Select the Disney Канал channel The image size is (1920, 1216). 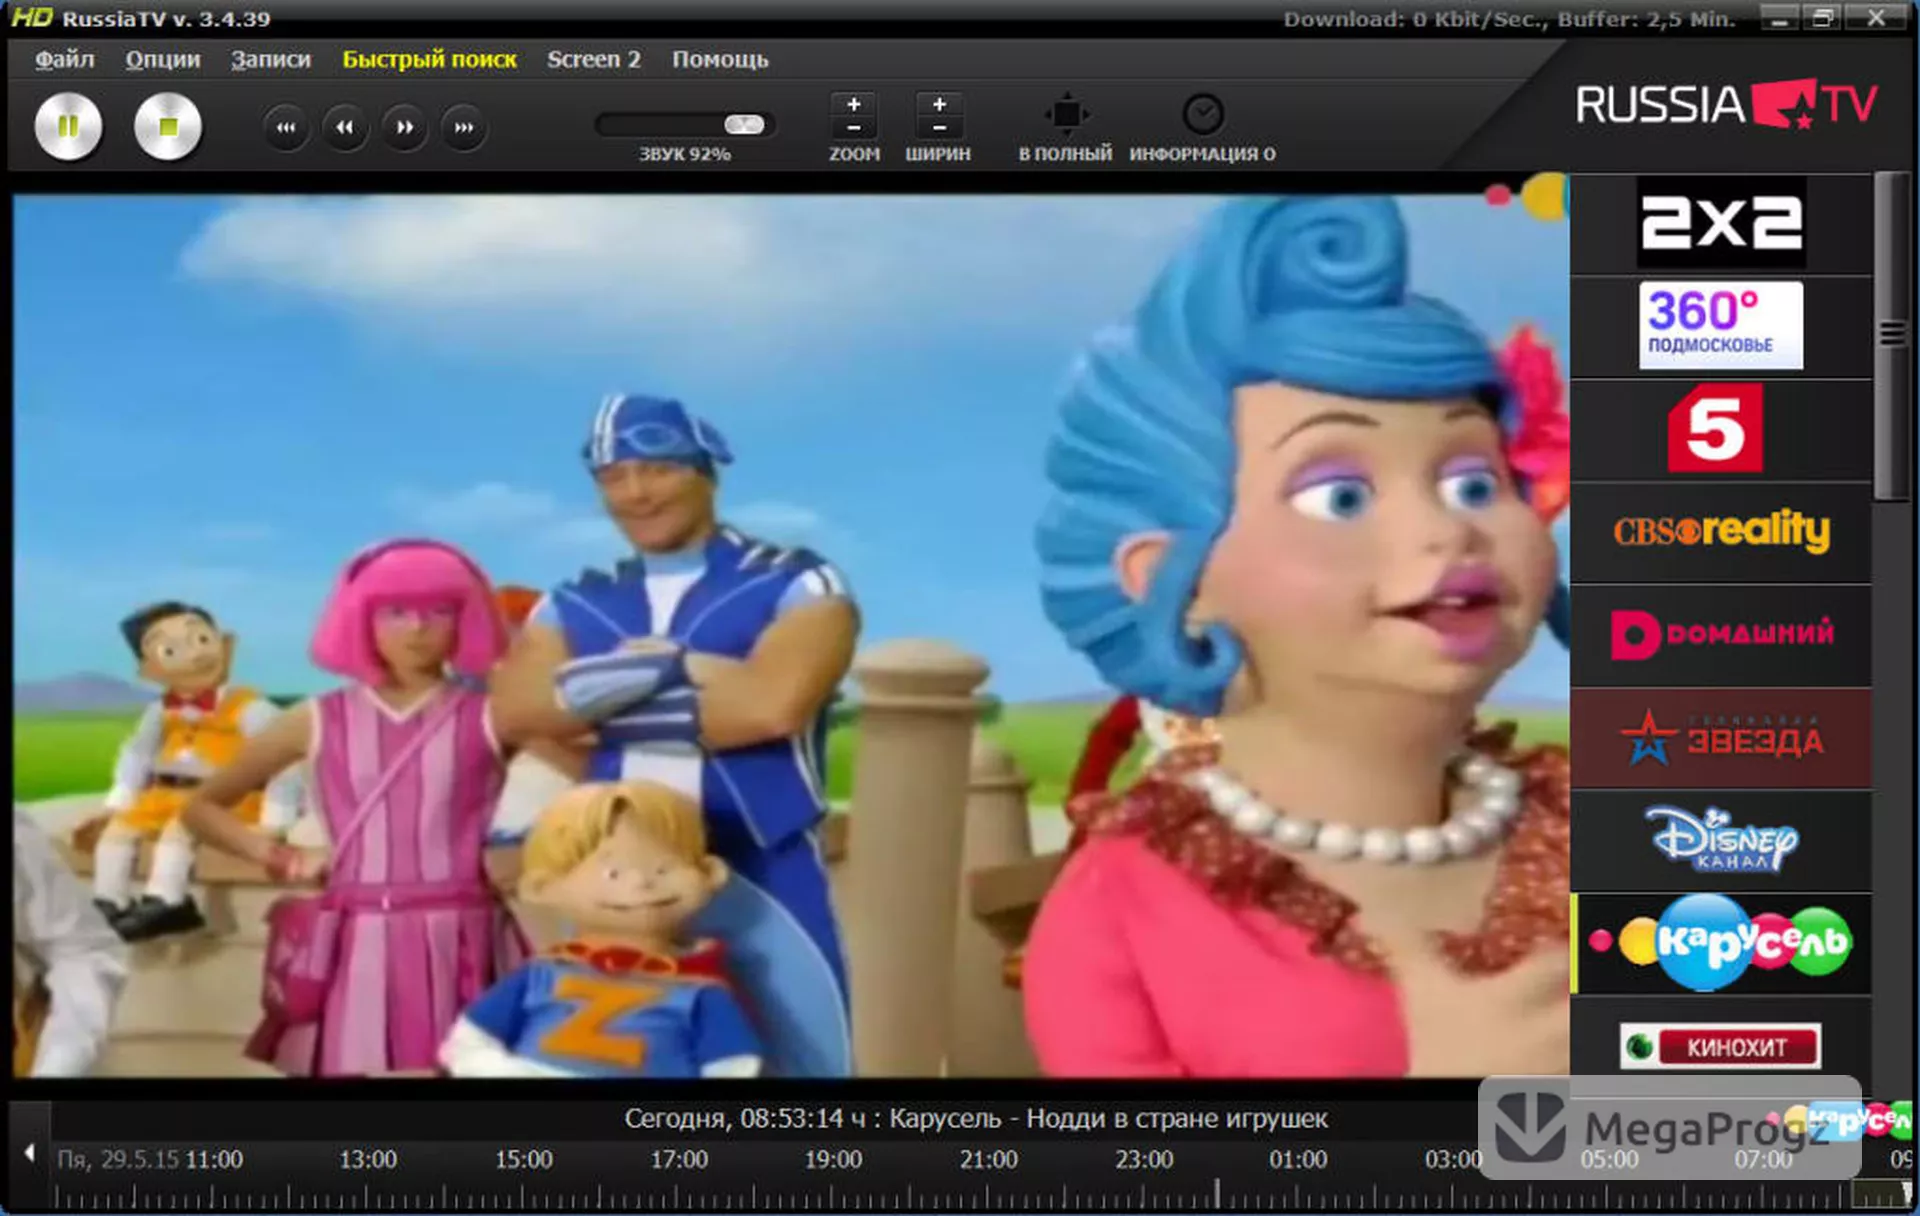click(x=1721, y=841)
